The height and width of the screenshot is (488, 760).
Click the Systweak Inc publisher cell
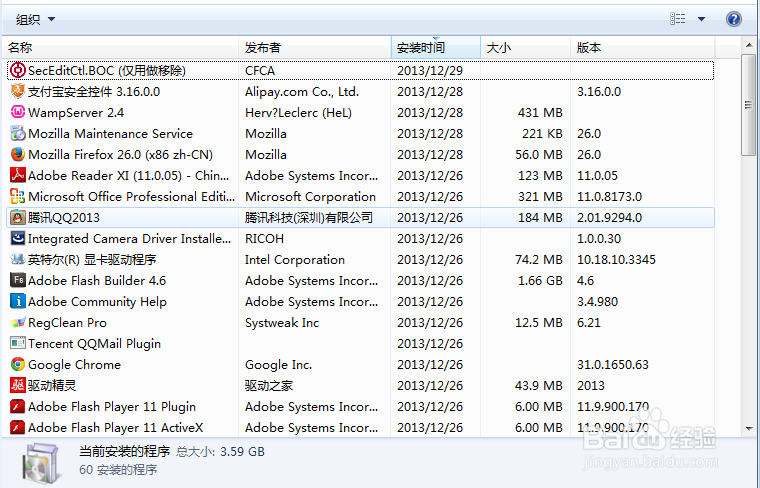[x=282, y=322]
